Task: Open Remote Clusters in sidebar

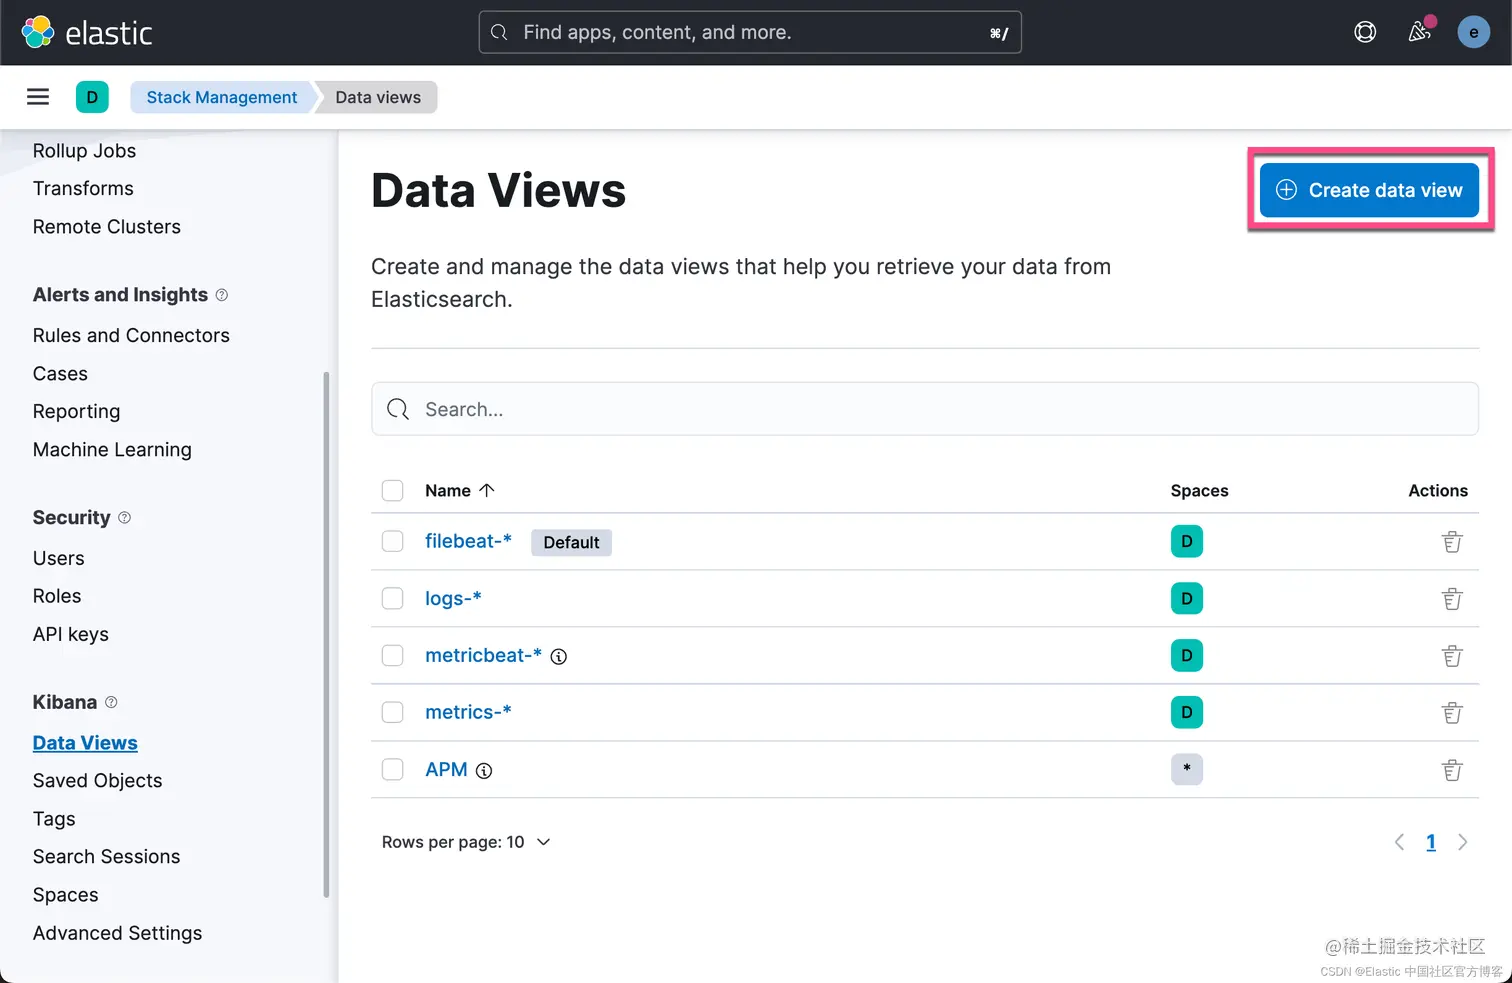Action: click(x=107, y=227)
